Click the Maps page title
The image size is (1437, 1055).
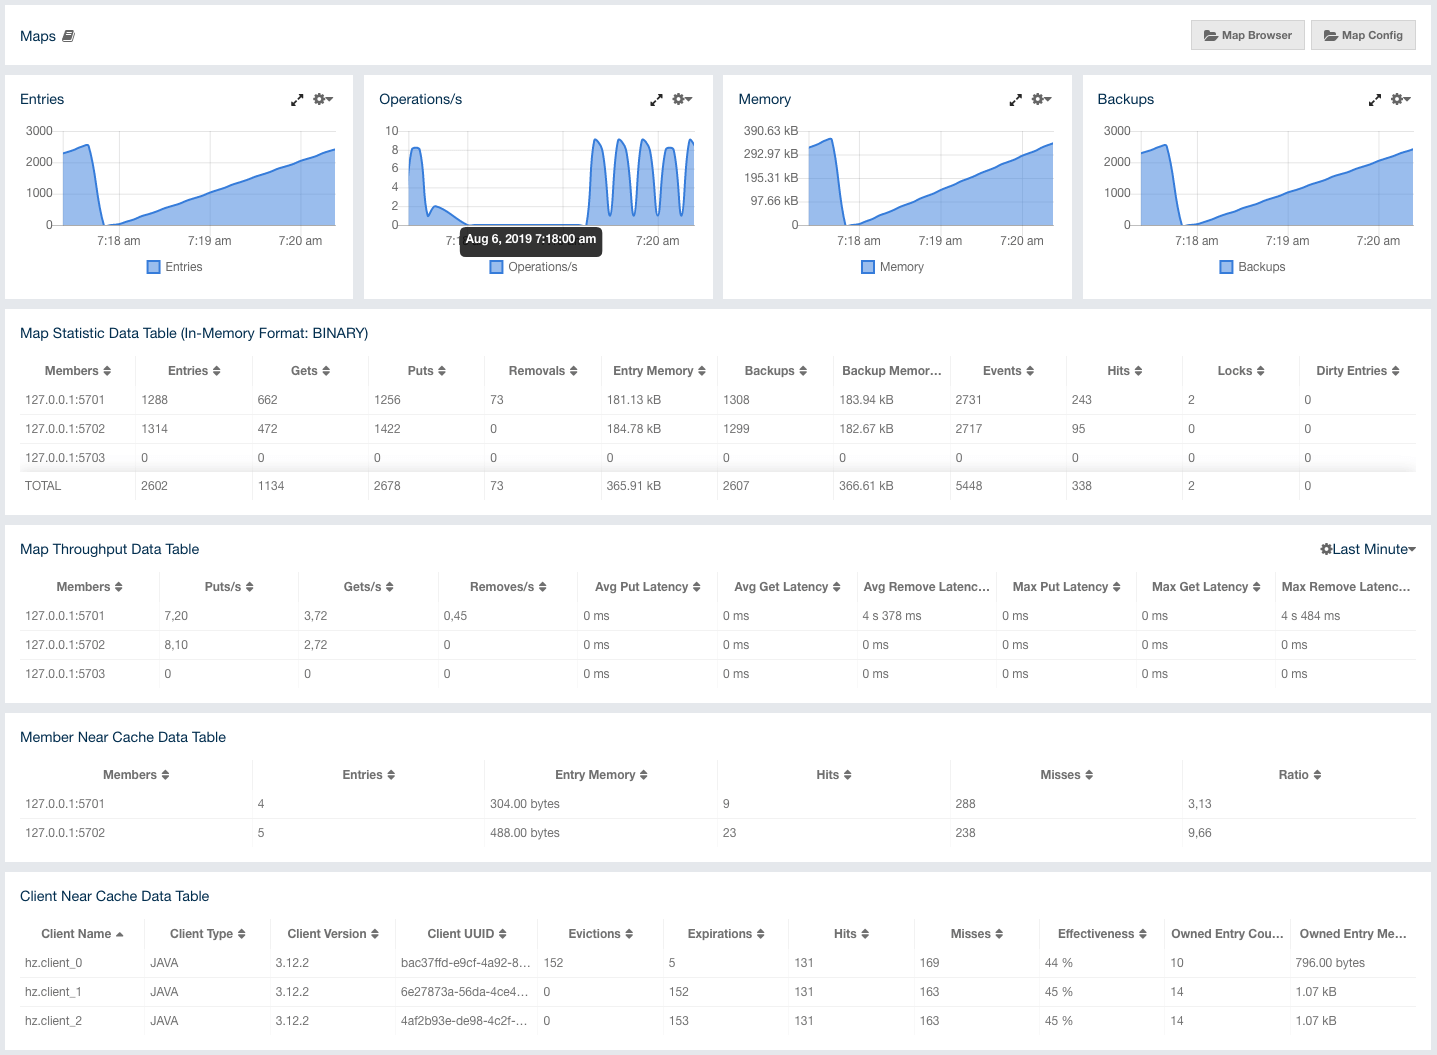38,36
